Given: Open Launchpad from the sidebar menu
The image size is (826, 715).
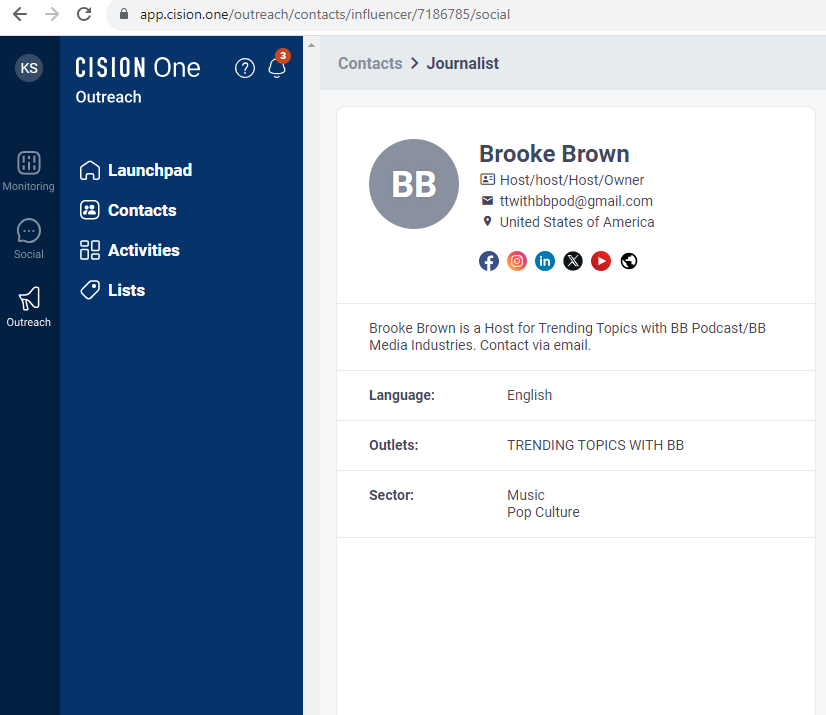Looking at the screenshot, I should point(136,170).
